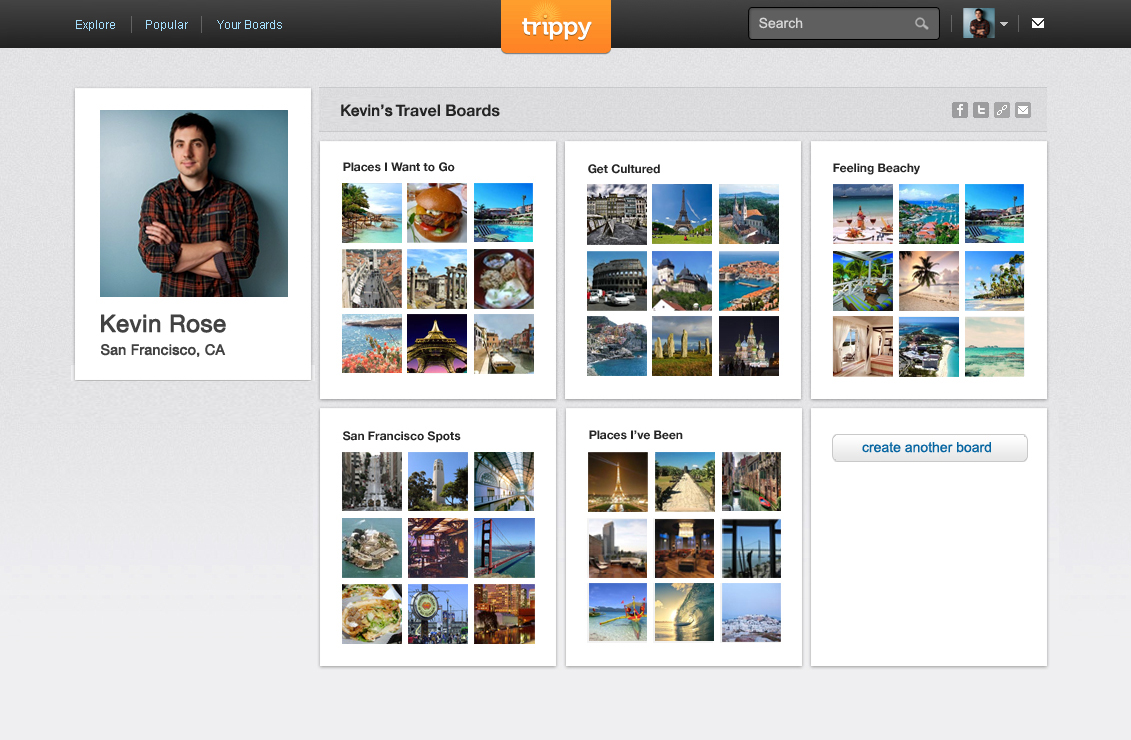Share boards via the Twitter icon

(x=981, y=110)
